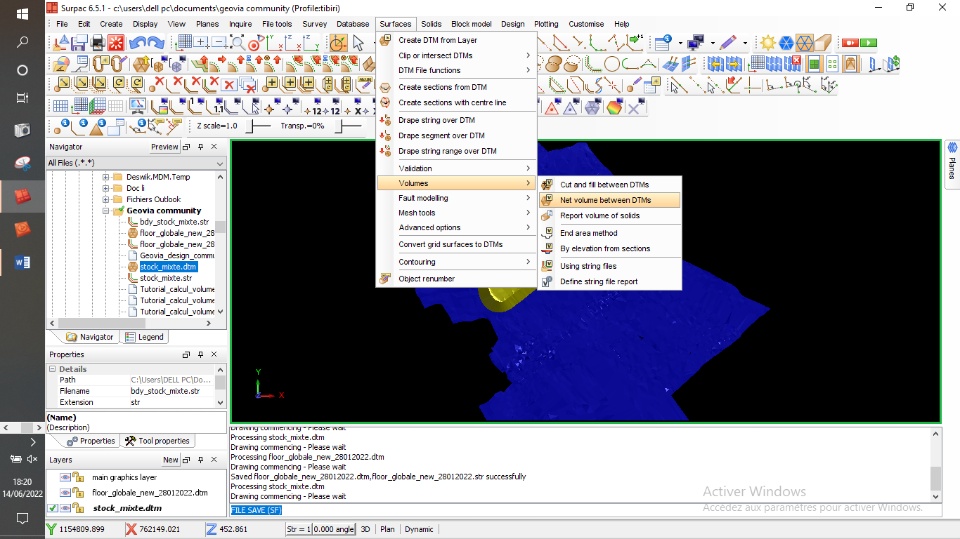Image resolution: width=960 pixels, height=539 pixels.
Task: Click the Zoom in icon
Action: click(x=201, y=43)
